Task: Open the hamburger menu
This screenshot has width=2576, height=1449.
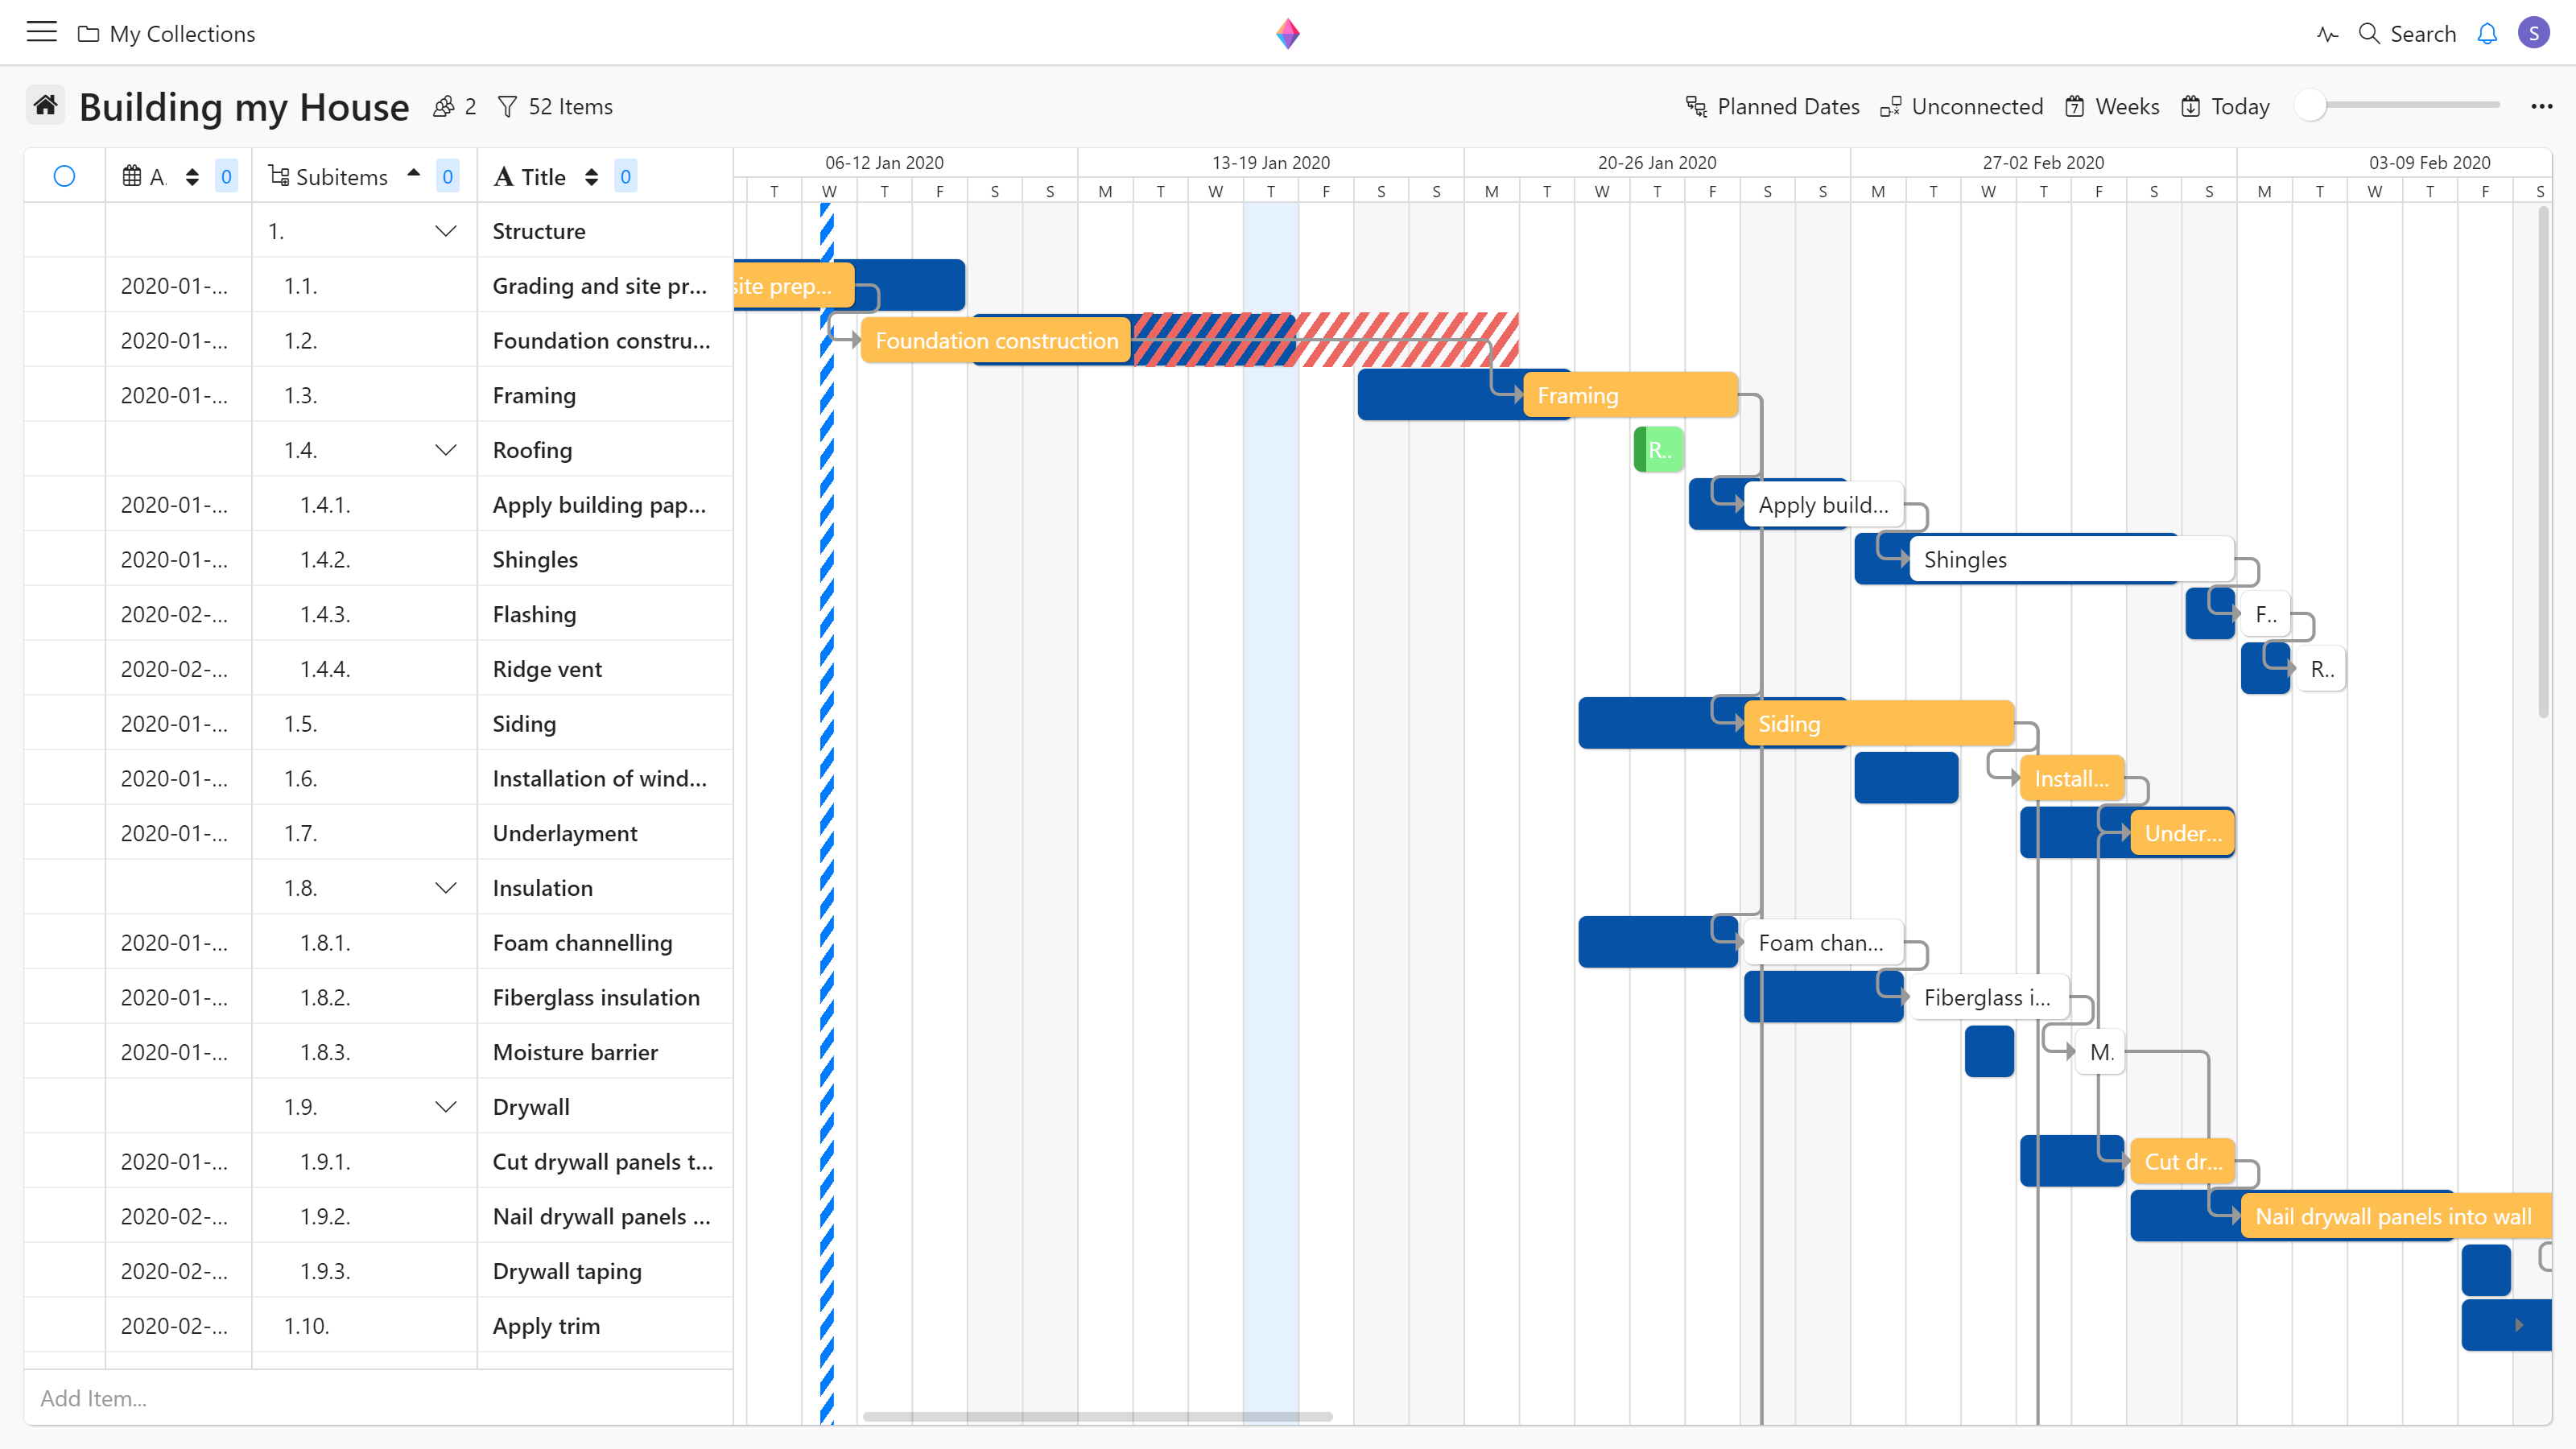Action: pos(41,32)
